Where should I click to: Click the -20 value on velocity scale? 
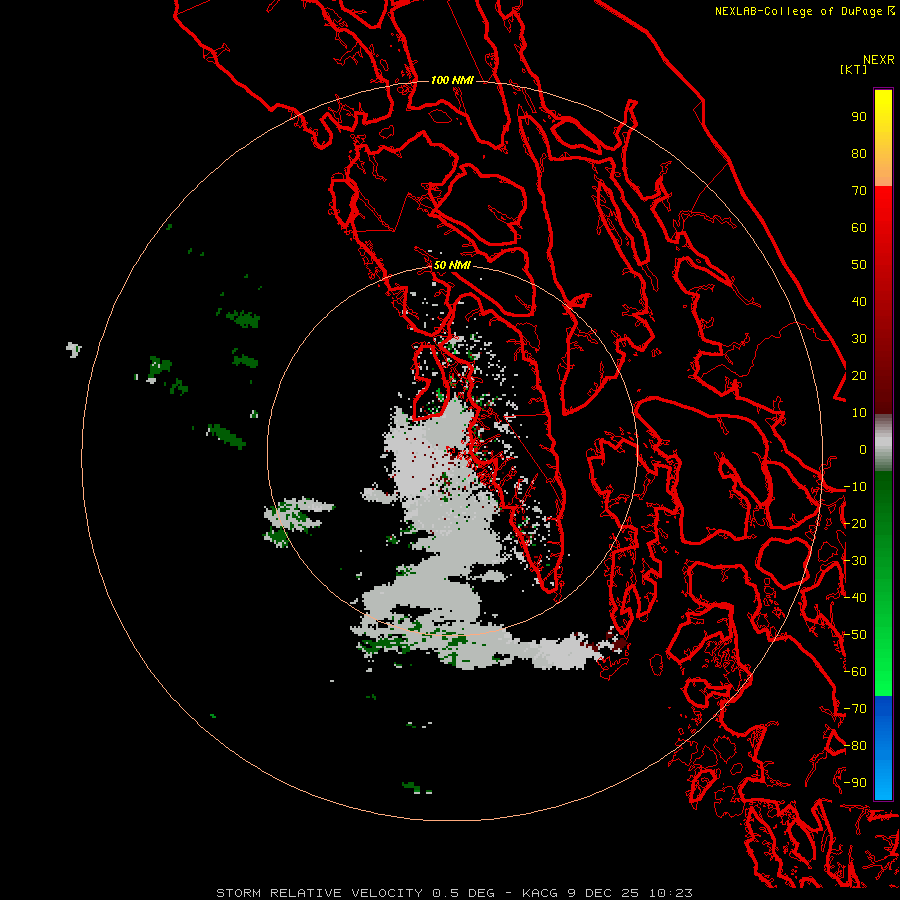click(855, 524)
